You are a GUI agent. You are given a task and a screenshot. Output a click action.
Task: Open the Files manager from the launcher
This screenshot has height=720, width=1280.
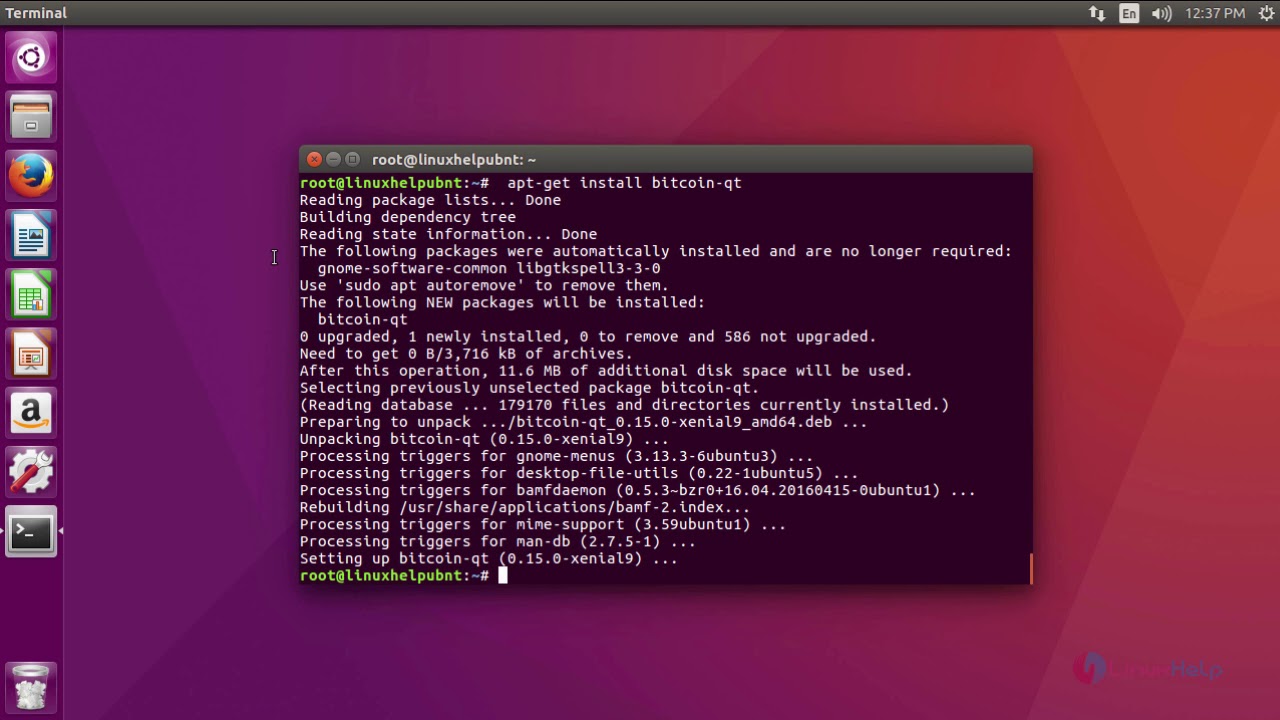(x=31, y=116)
